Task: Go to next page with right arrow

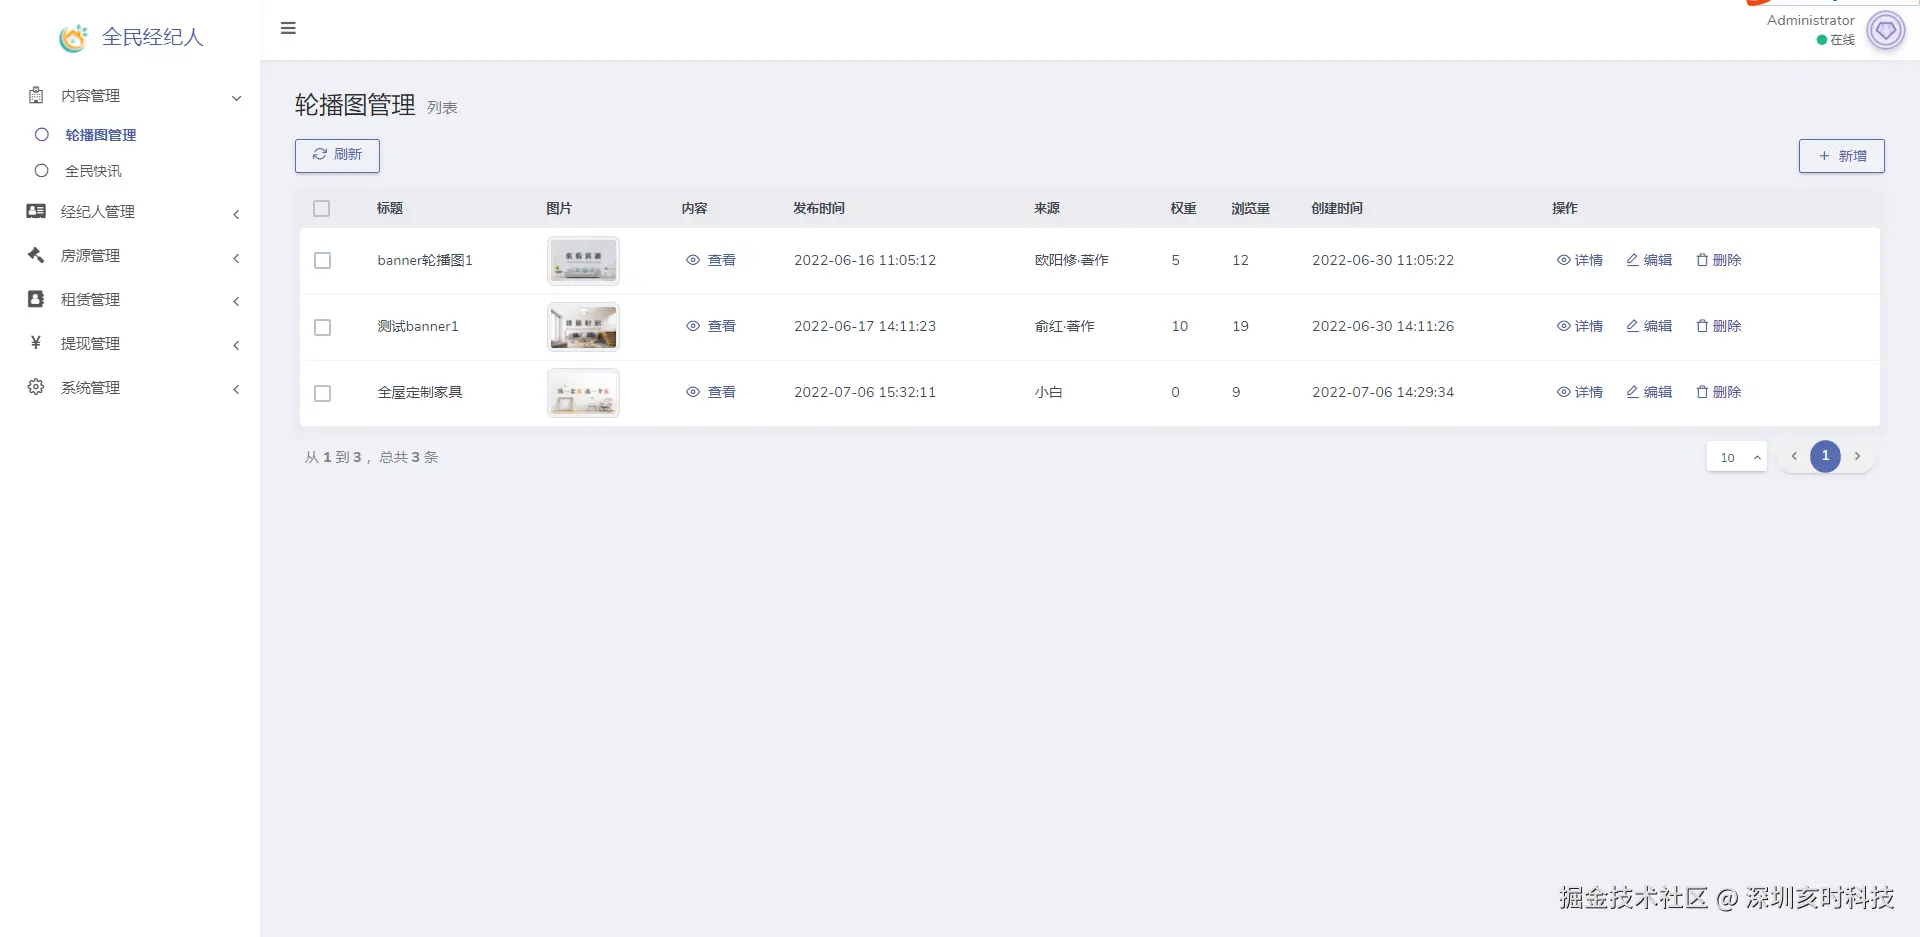Action: (1857, 456)
